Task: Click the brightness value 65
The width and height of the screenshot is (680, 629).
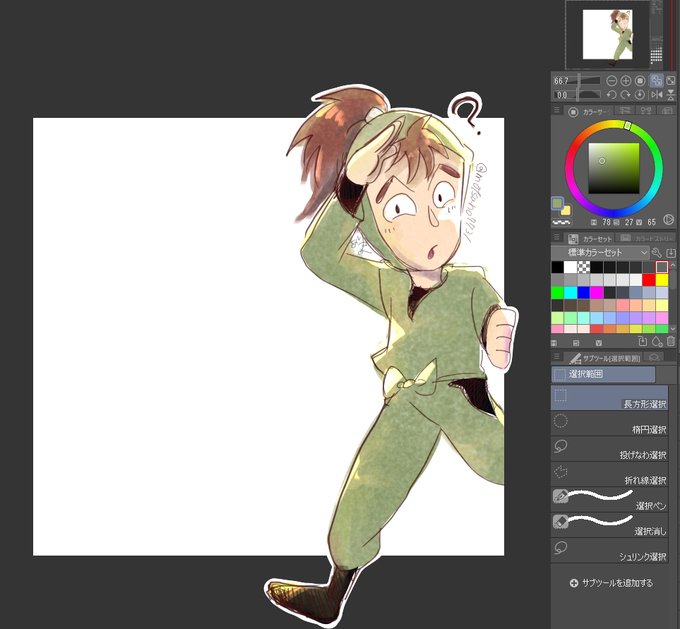Action: click(651, 222)
